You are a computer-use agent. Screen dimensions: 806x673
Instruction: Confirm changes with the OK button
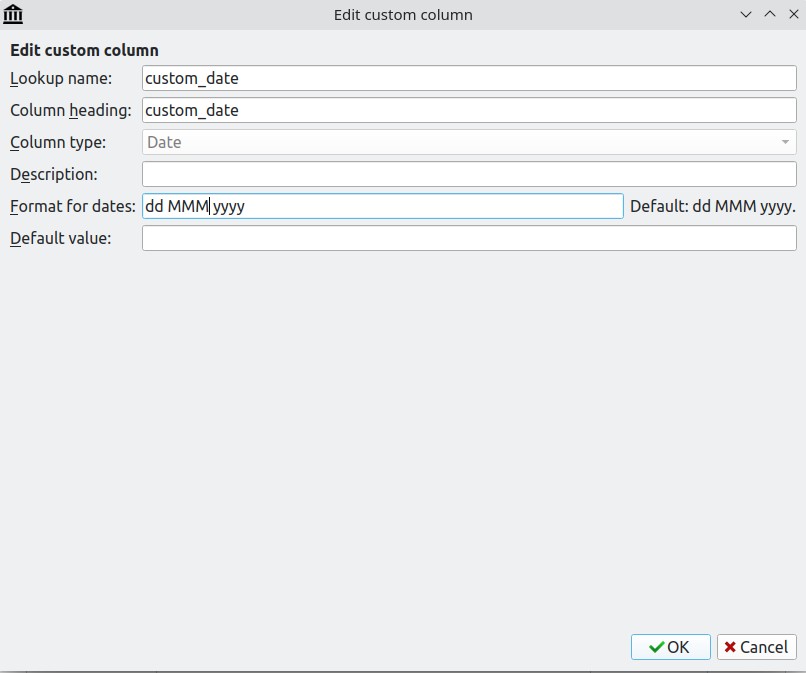click(x=671, y=647)
